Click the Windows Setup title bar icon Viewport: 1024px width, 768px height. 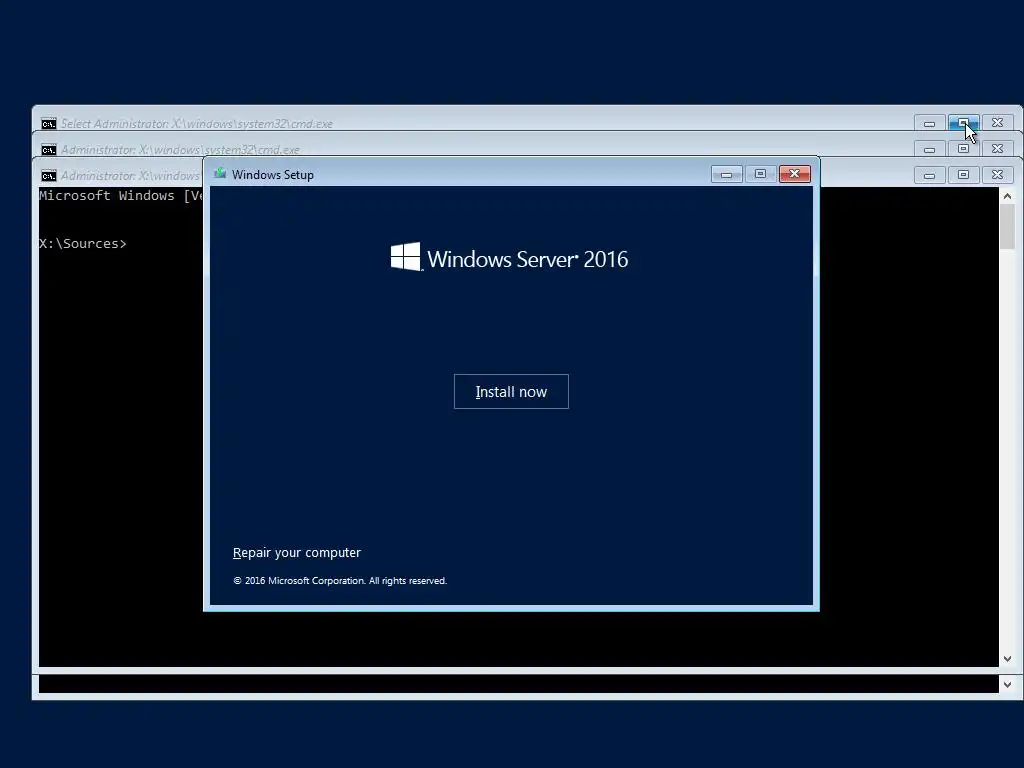click(x=220, y=174)
